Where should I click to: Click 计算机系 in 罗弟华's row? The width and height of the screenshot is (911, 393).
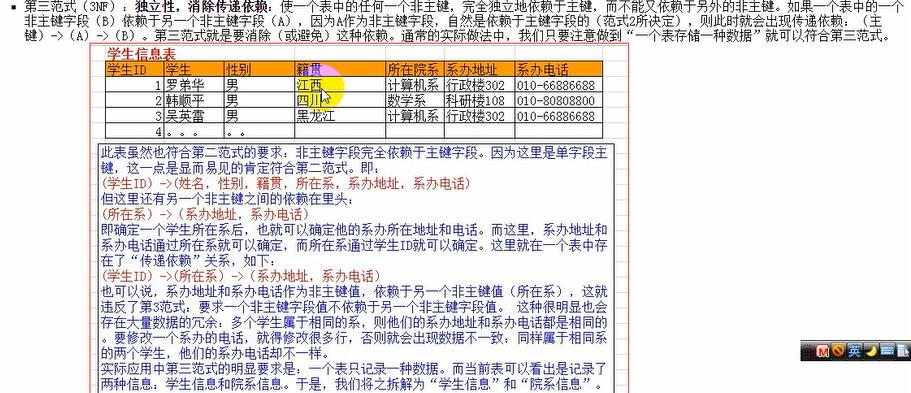(x=415, y=85)
